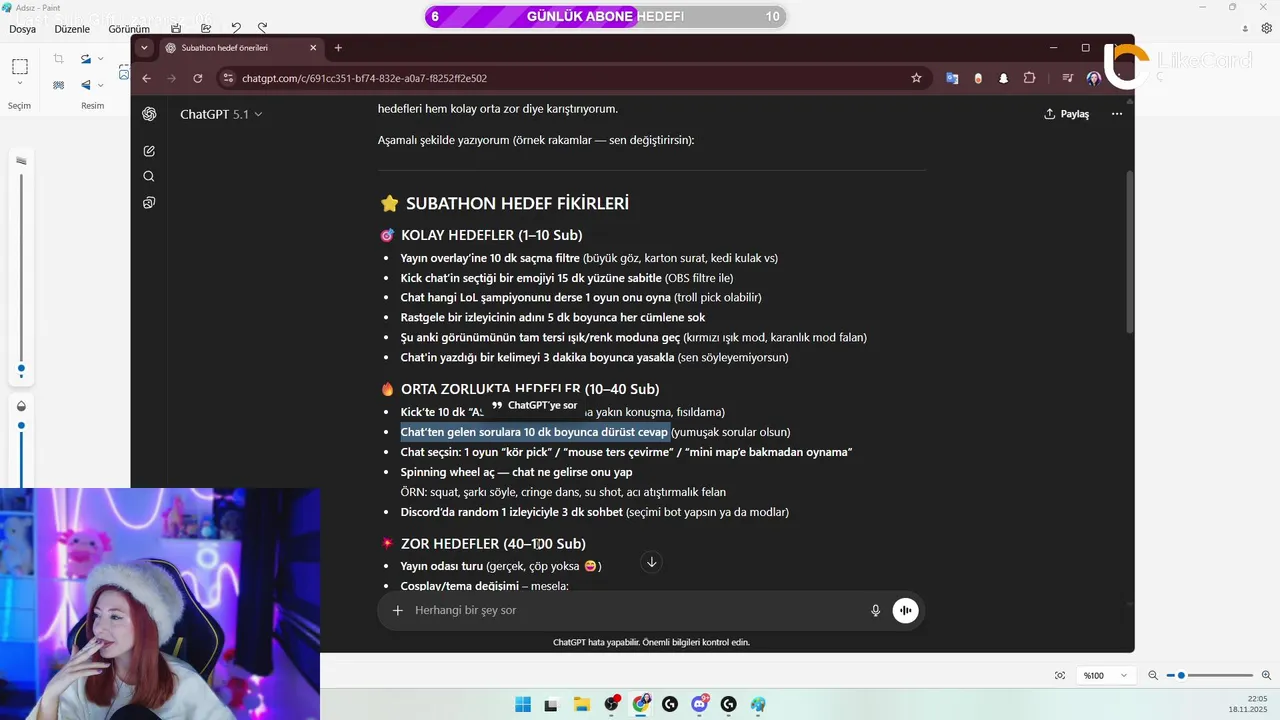Open the ChatGPT logo sidebar toggle

click(x=149, y=114)
